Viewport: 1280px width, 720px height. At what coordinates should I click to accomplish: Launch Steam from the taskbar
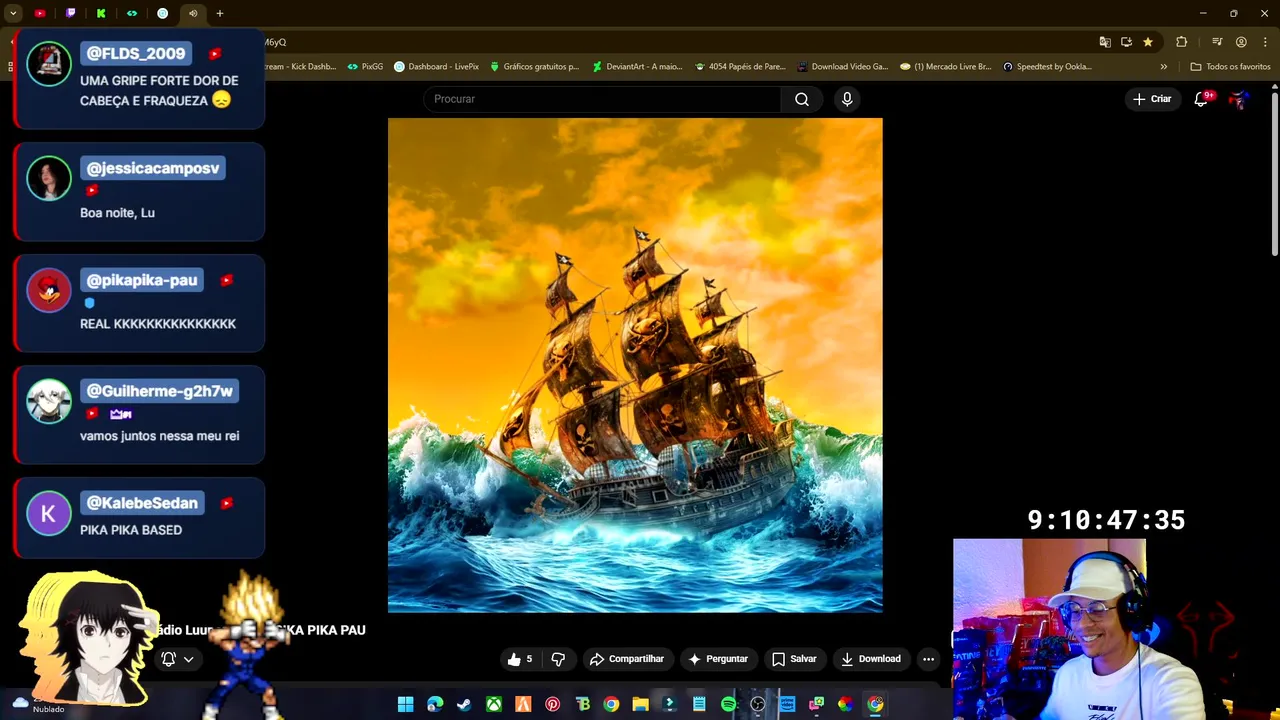tap(464, 704)
